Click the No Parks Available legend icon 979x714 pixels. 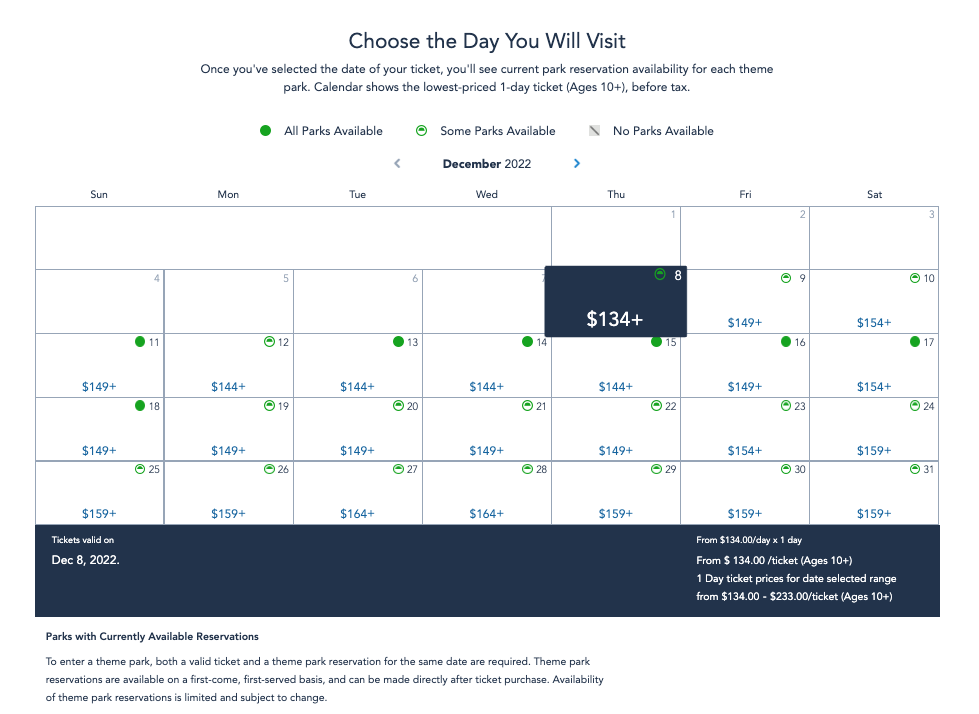pos(594,130)
